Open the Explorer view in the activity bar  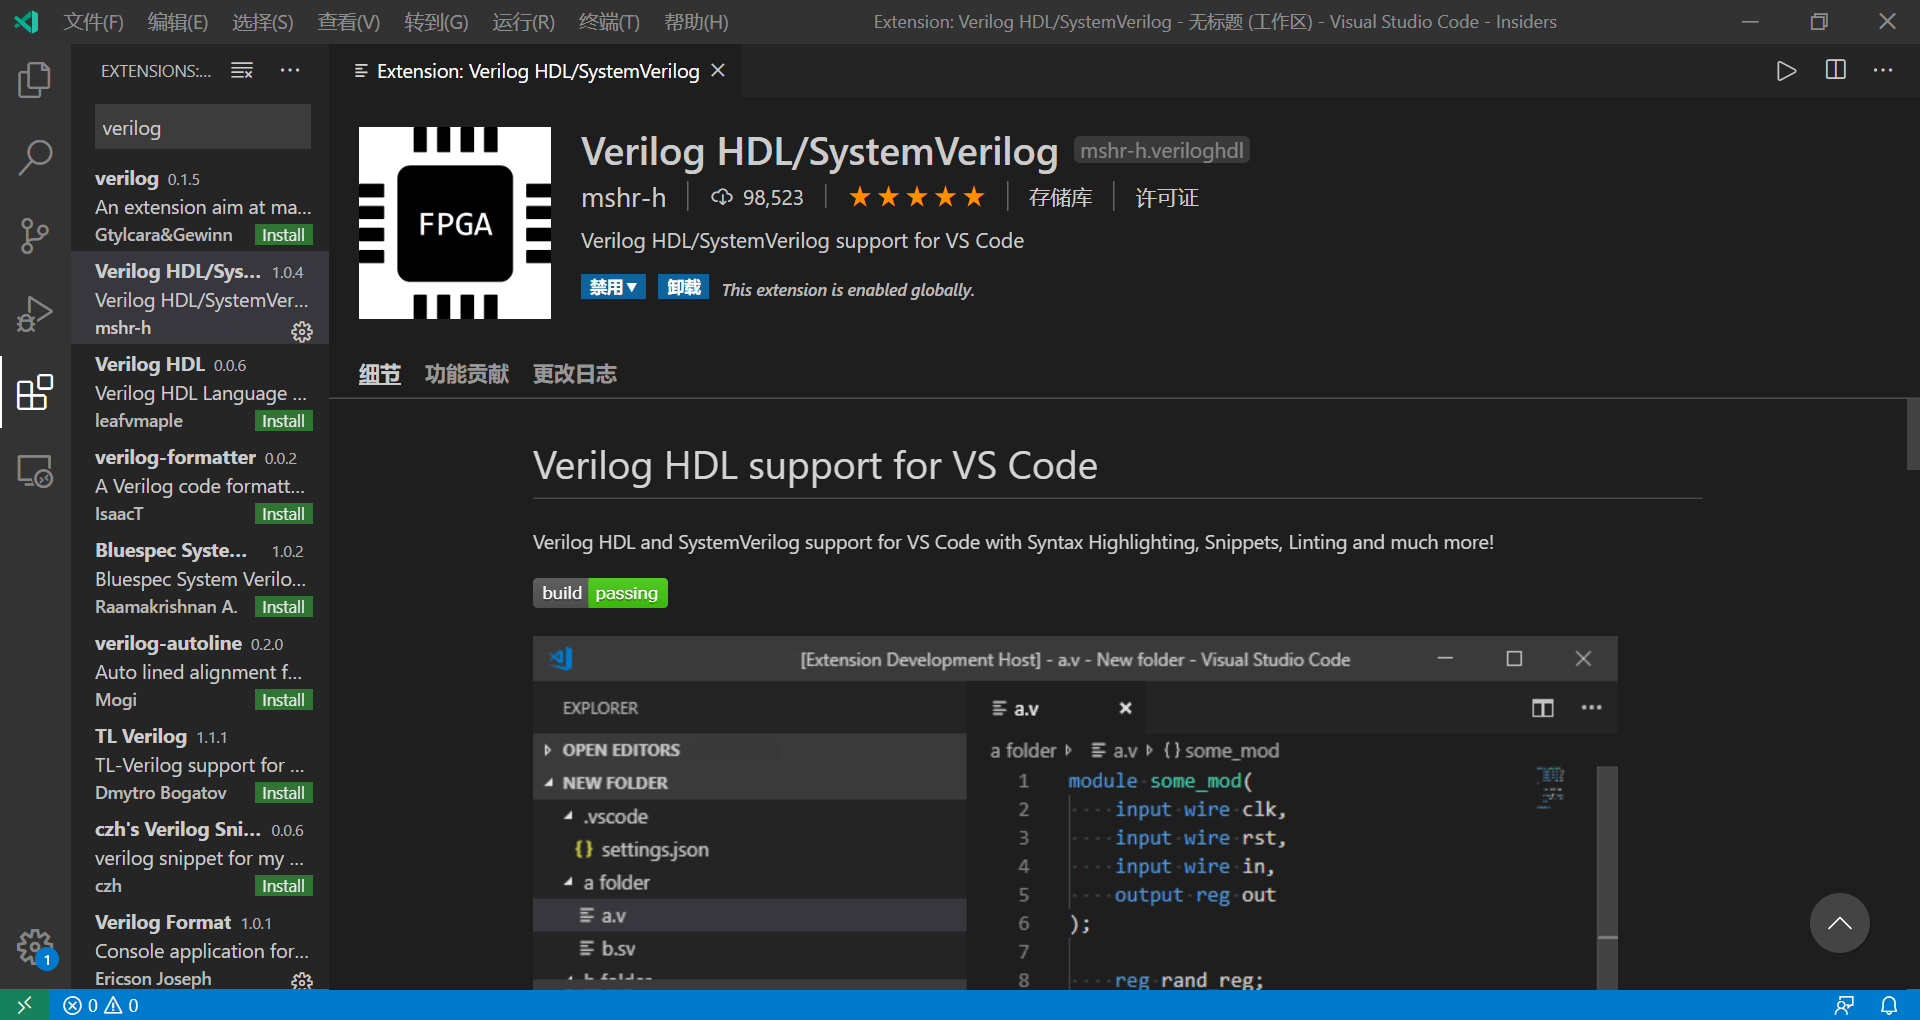coord(35,80)
